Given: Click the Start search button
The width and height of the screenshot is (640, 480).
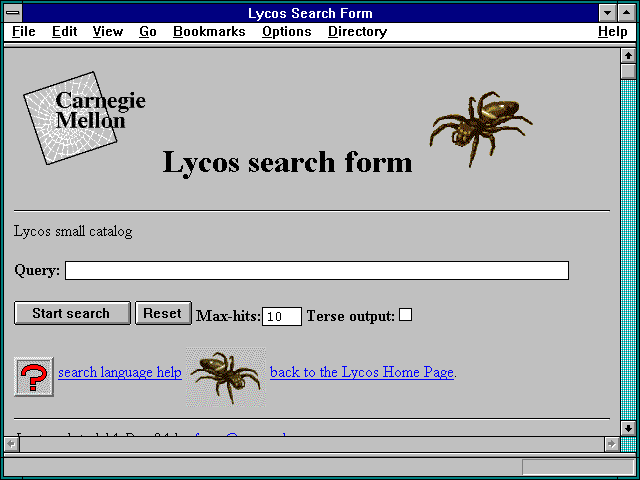Looking at the screenshot, I should pyautogui.click(x=72, y=313).
